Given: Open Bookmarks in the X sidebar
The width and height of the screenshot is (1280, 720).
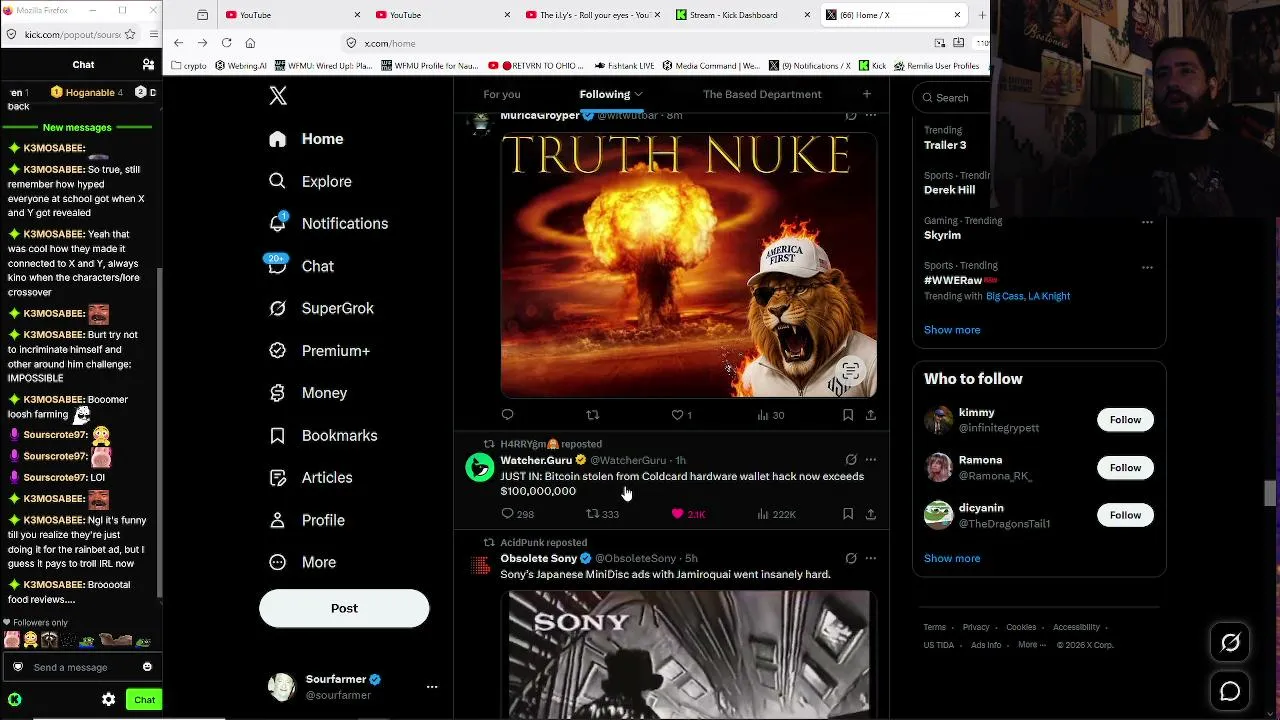Looking at the screenshot, I should click(324, 435).
